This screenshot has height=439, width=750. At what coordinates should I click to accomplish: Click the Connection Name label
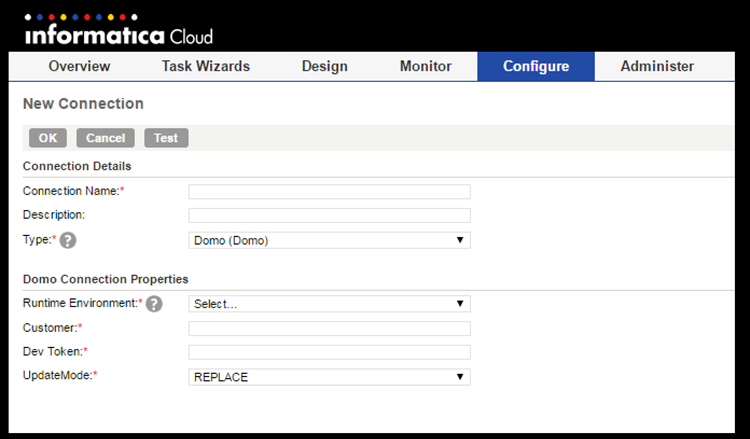pos(72,191)
